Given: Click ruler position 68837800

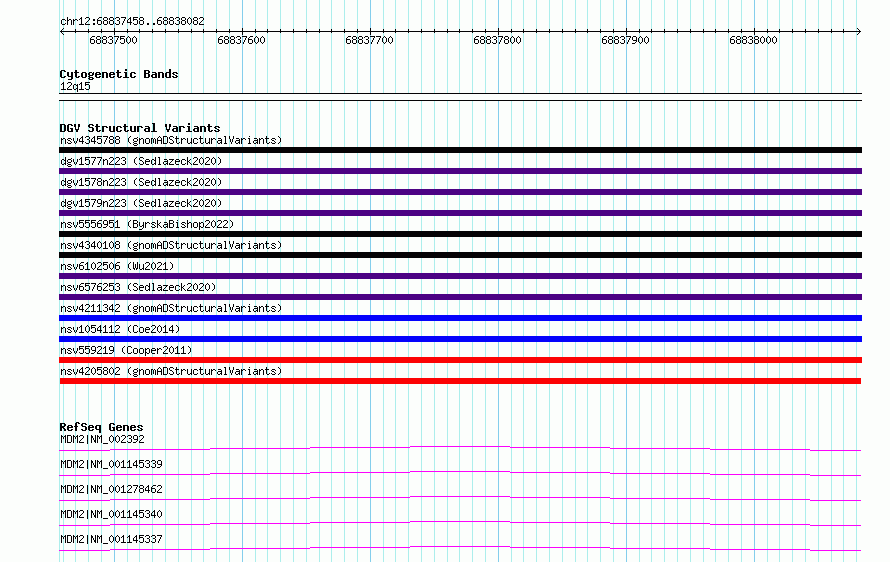Looking at the screenshot, I should 497,40.
